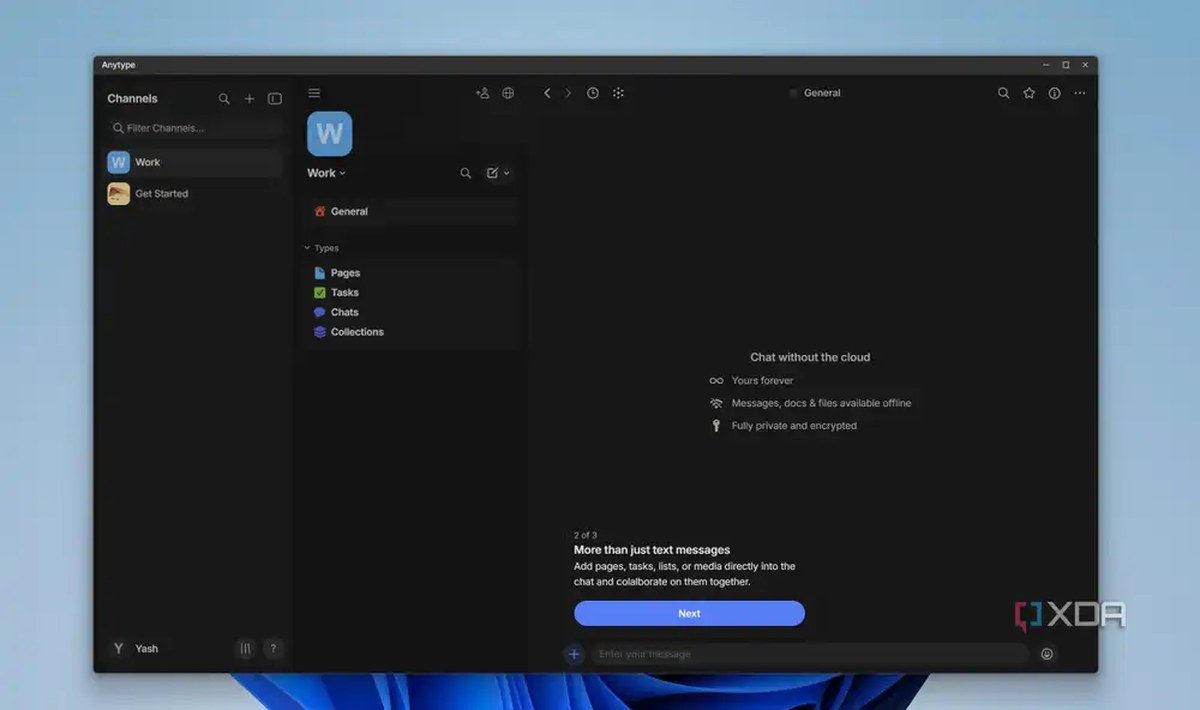Collapse the Types section
1200x710 pixels.
pos(321,248)
